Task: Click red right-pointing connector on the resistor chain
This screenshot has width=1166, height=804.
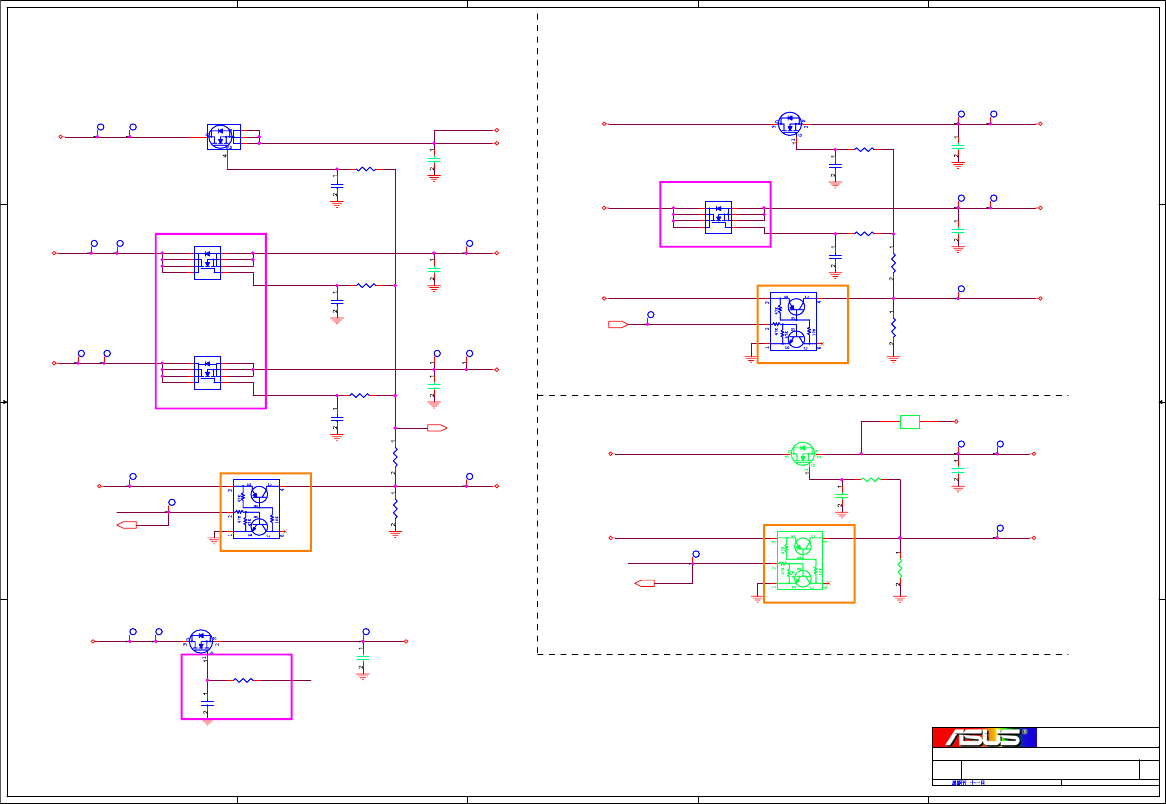Action: 437,428
